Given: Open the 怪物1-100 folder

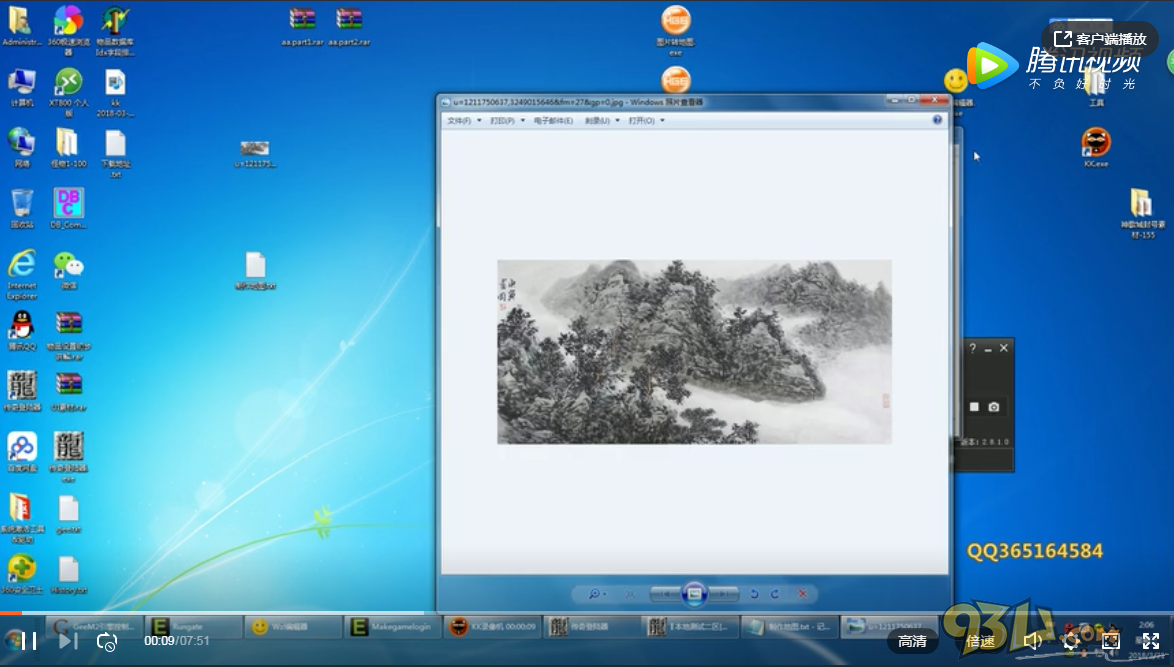Looking at the screenshot, I should pyautogui.click(x=68, y=147).
